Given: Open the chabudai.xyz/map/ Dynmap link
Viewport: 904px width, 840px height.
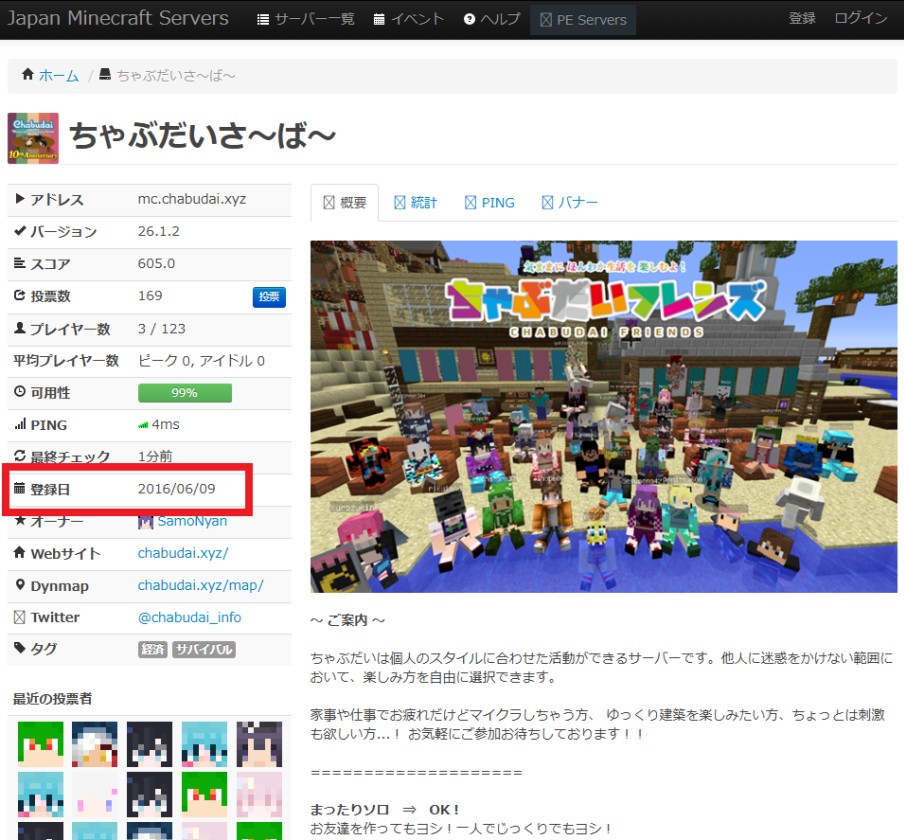Looking at the screenshot, I should 201,585.
